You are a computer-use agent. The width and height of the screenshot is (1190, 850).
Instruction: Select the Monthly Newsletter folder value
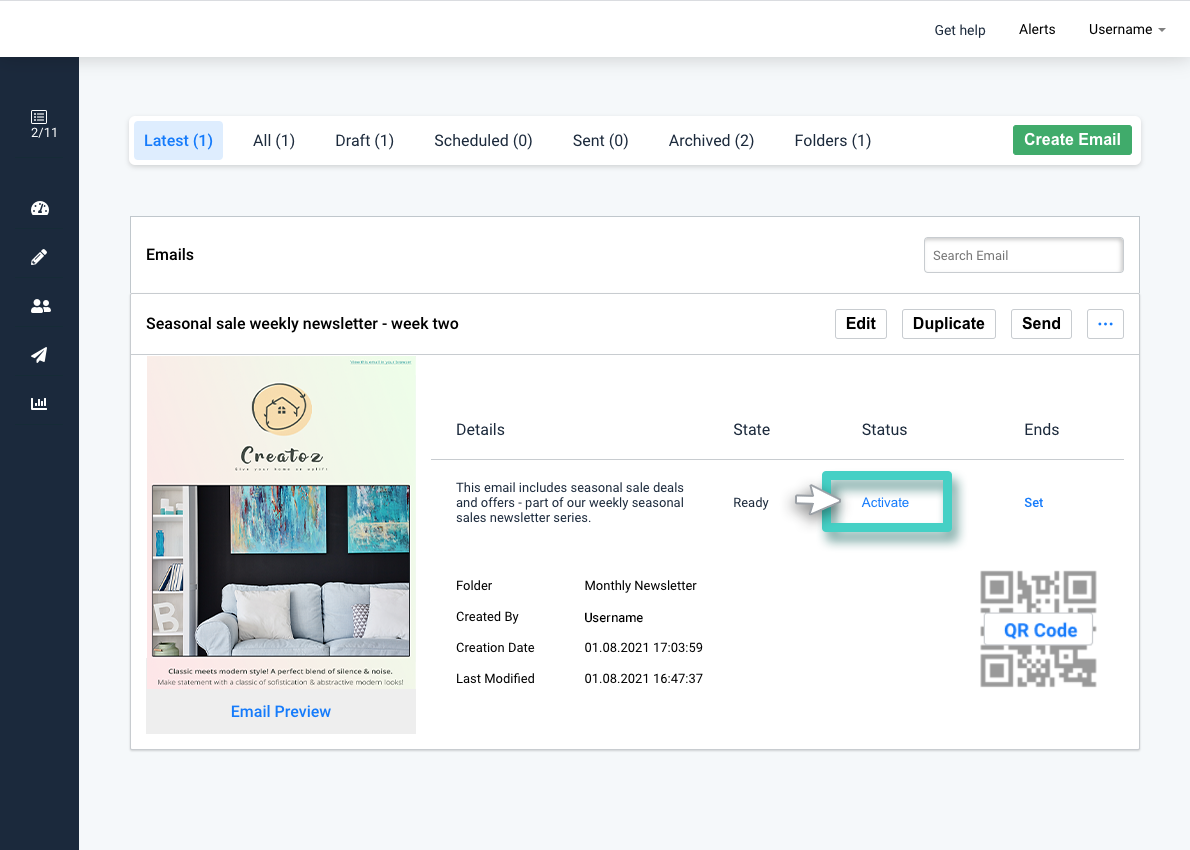[x=641, y=586]
